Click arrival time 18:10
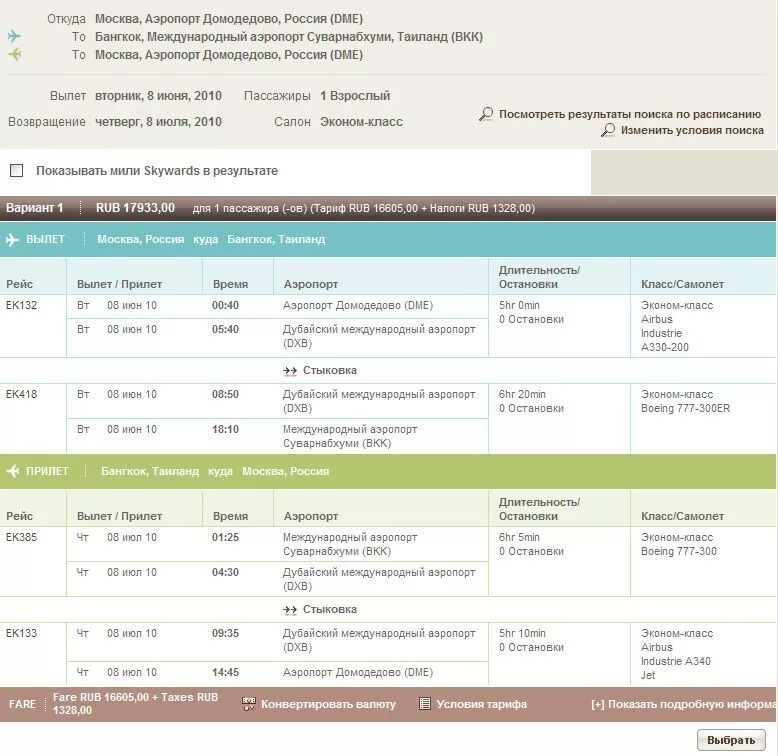 tap(225, 429)
